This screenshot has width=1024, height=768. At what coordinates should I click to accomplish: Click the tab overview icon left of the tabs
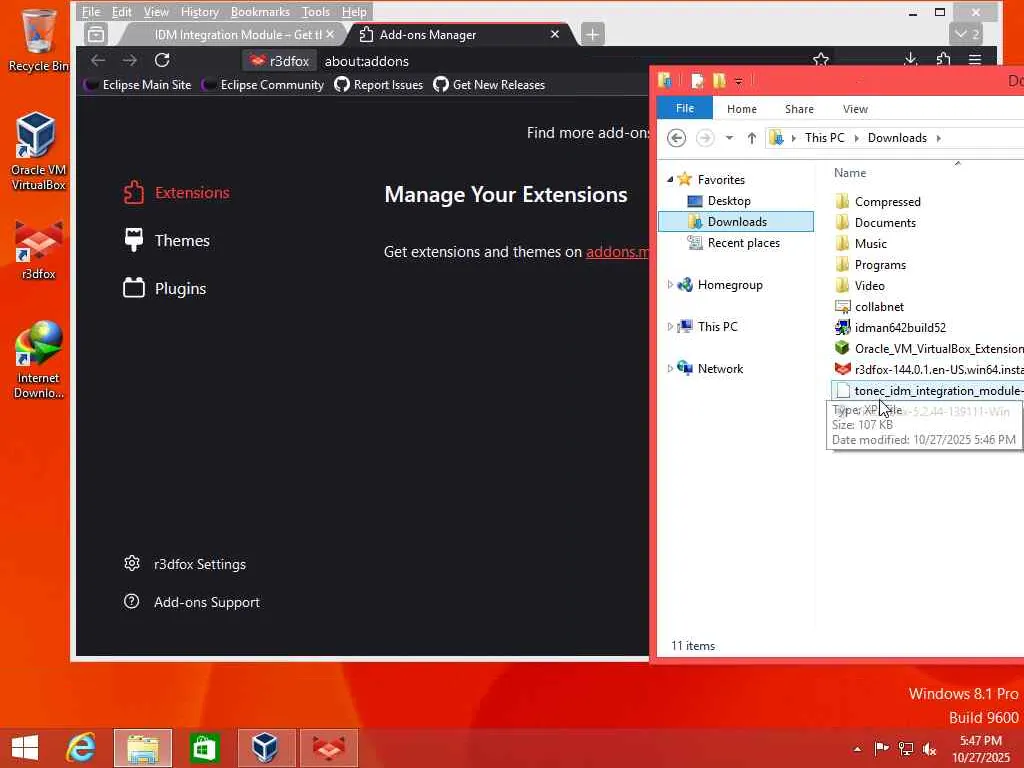tap(96, 34)
